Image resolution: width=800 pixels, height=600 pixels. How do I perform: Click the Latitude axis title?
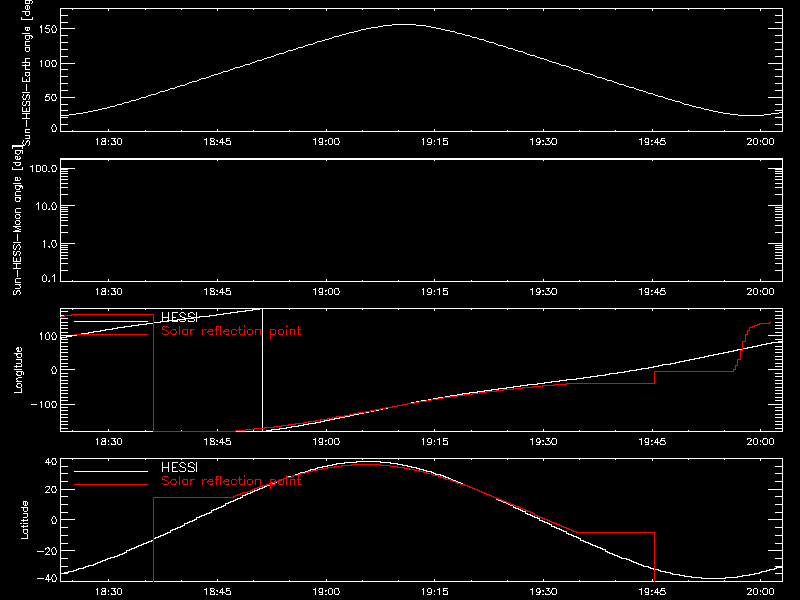[x=24, y=520]
